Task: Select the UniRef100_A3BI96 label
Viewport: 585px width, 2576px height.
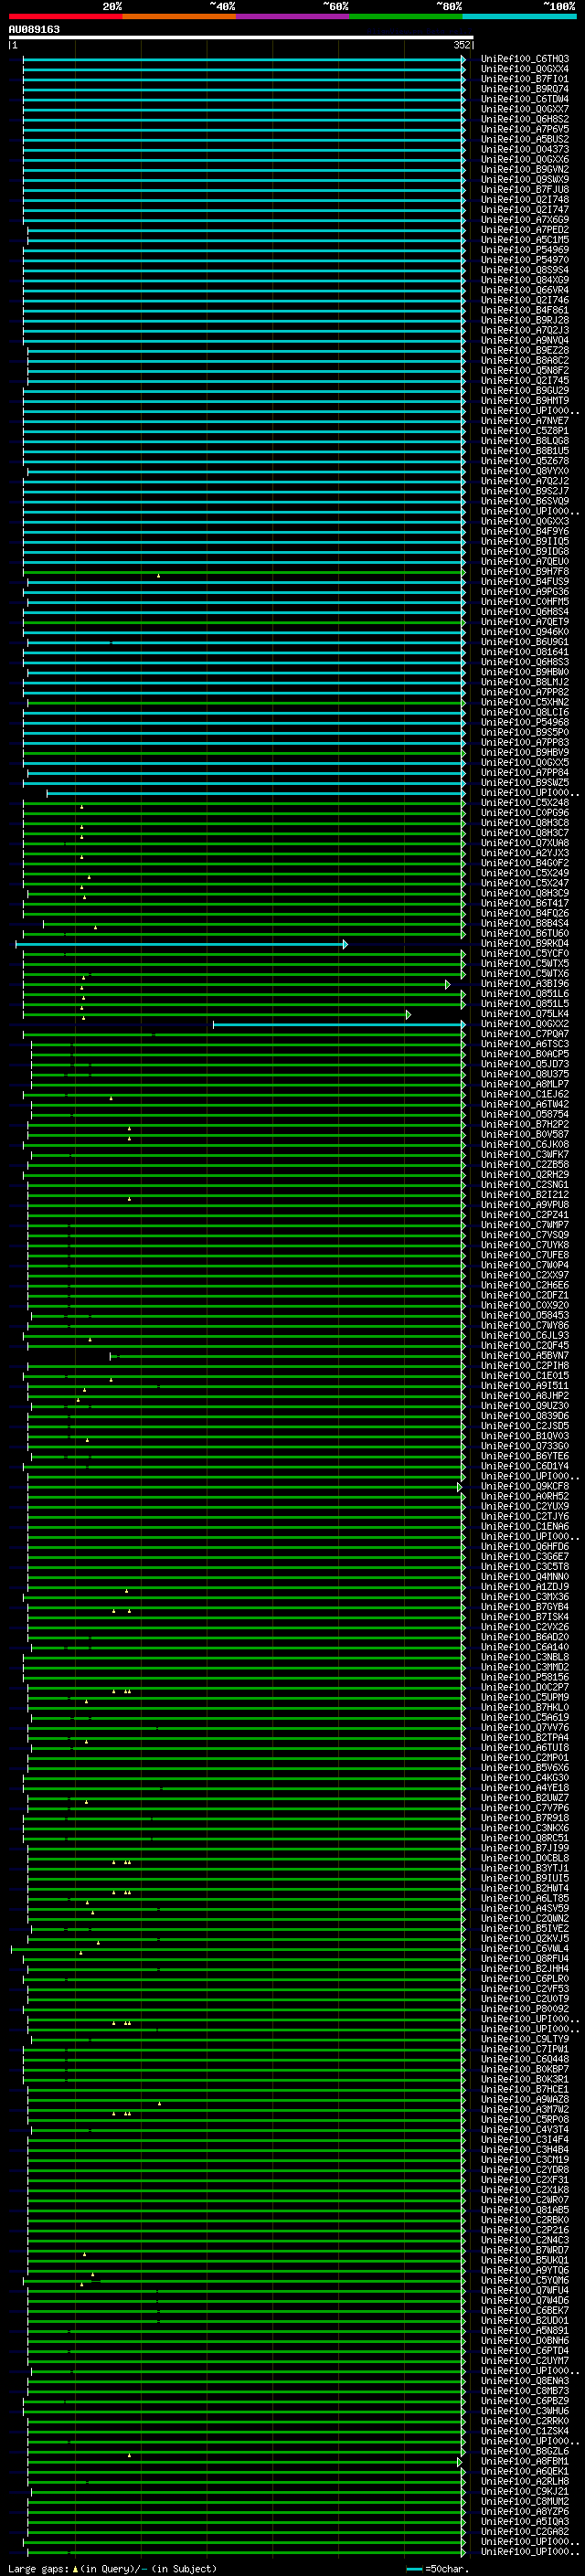Action: coord(525,984)
